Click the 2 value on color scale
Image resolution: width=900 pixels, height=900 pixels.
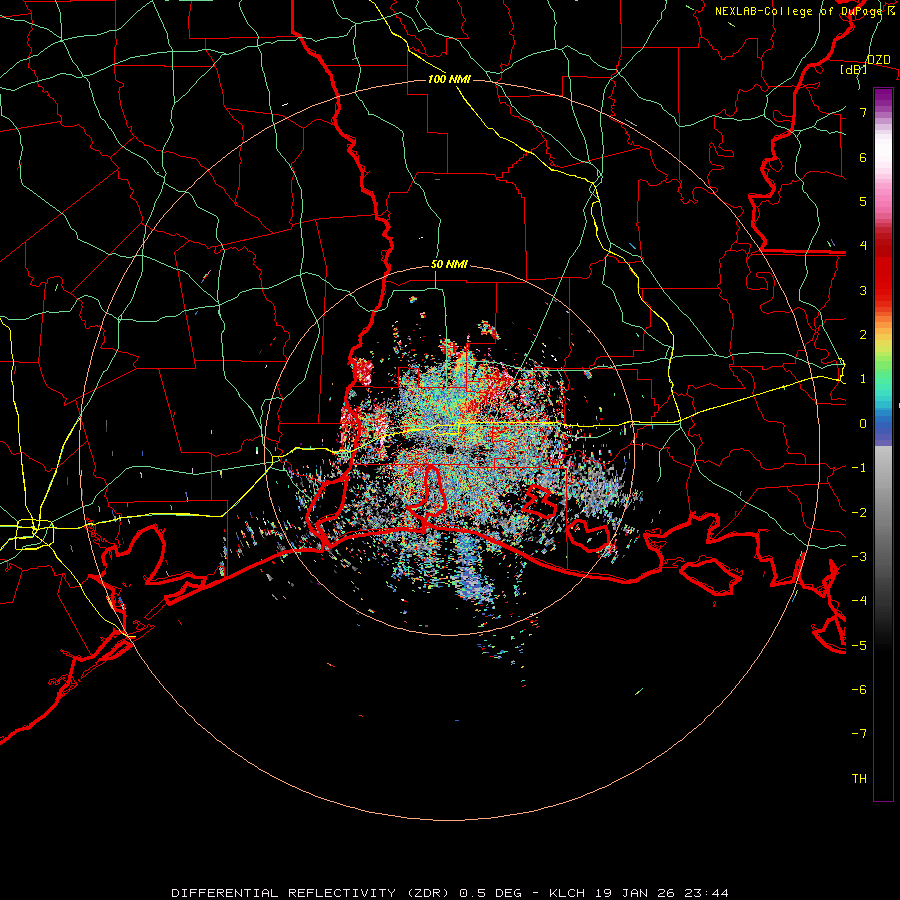pos(863,335)
